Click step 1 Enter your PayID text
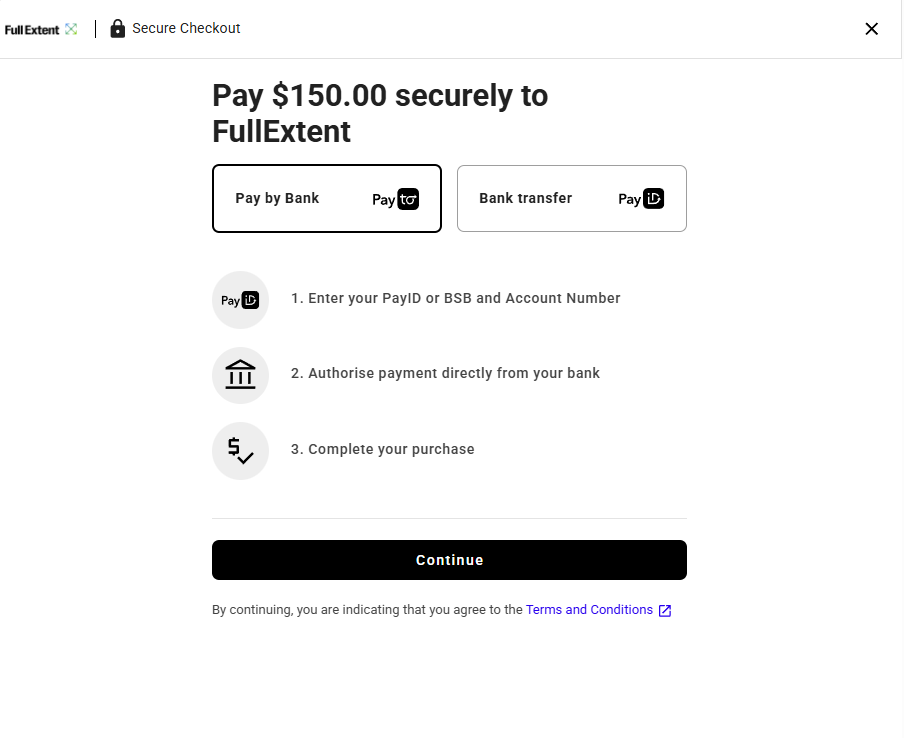This screenshot has width=904, height=738. point(455,298)
